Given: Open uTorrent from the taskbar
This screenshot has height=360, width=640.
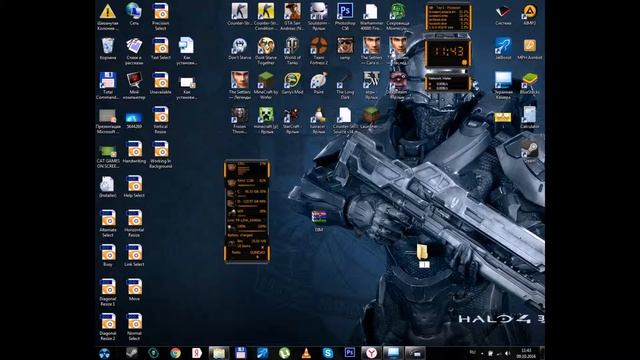Looking at the screenshot, I should pos(284,353).
